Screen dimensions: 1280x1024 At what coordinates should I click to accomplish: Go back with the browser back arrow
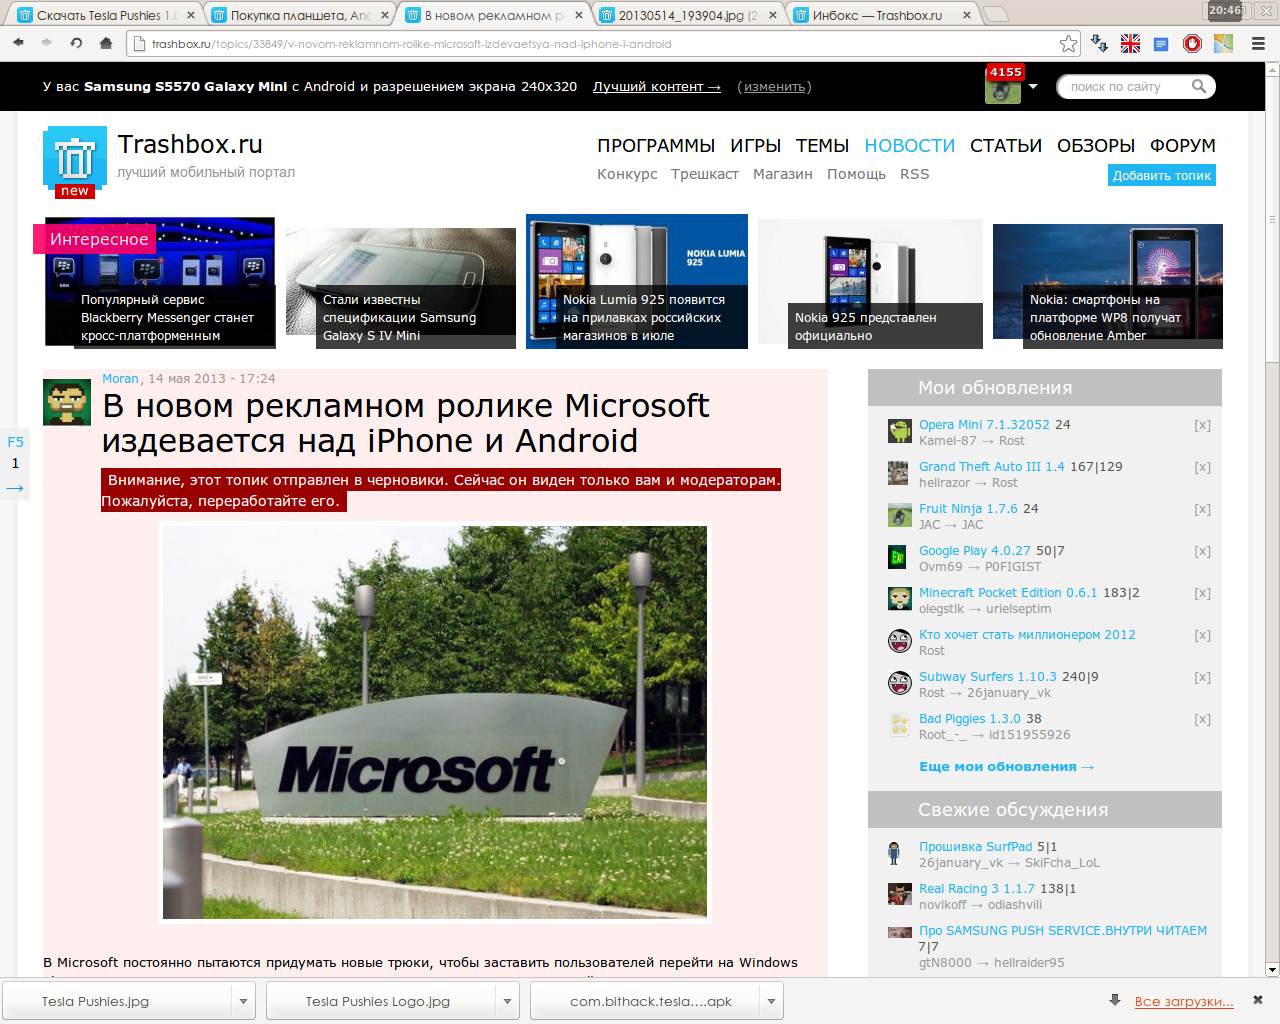(x=18, y=43)
